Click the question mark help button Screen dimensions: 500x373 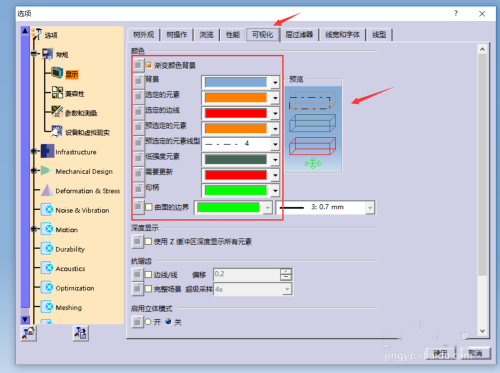pyautogui.click(x=456, y=13)
